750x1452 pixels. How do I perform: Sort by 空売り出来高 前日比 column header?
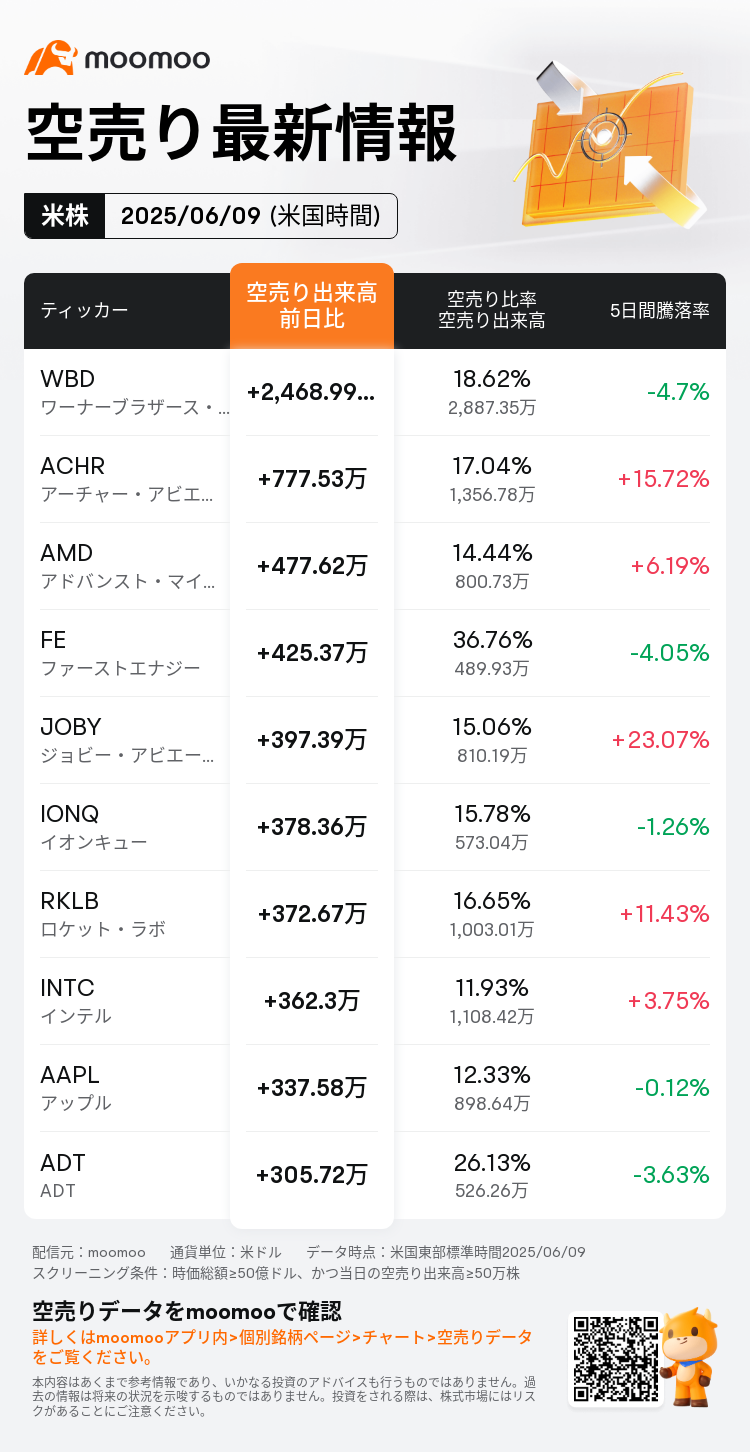(312, 307)
